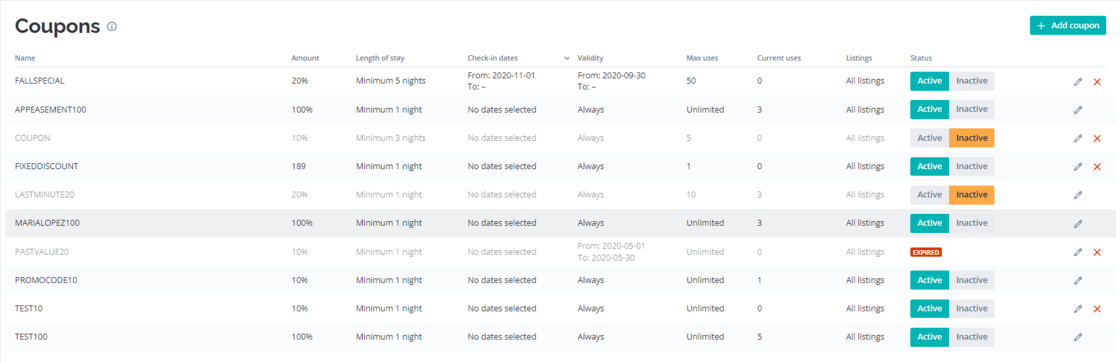
Task: Click the 189 amount for FIXEDDISCOUNT
Action: pos(299,166)
